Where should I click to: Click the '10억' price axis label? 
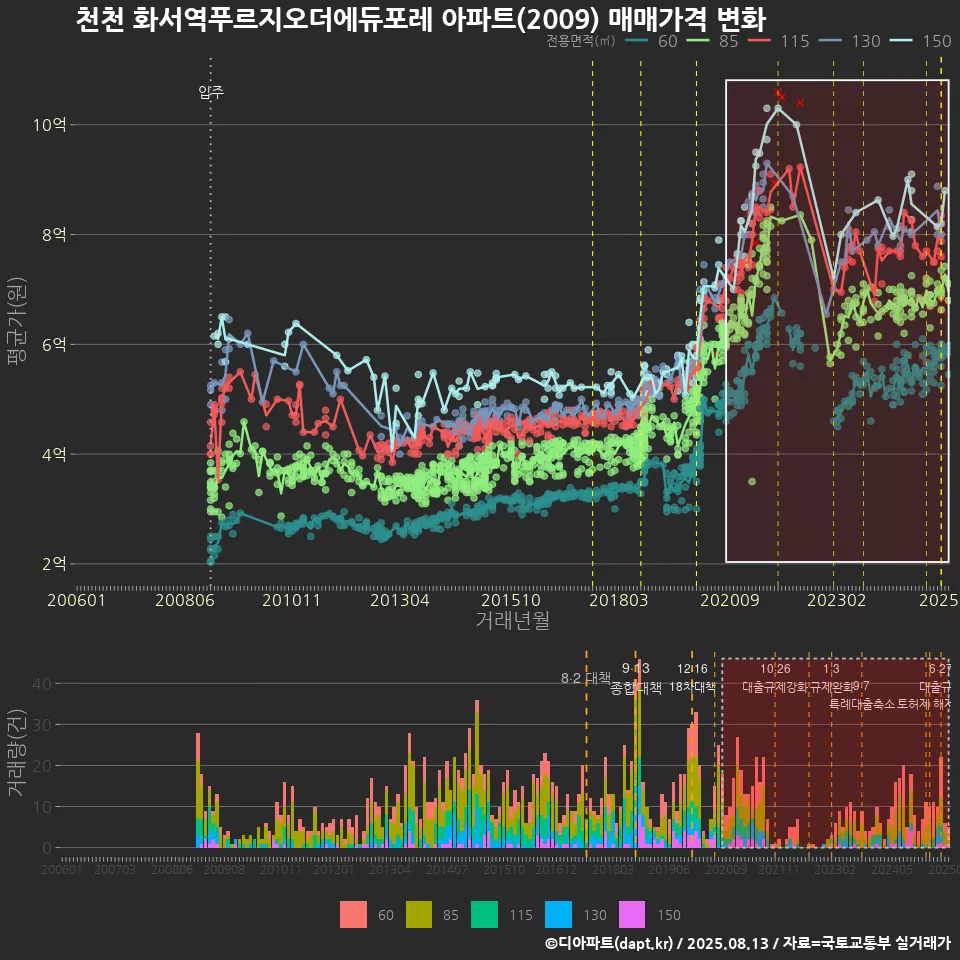(x=50, y=125)
